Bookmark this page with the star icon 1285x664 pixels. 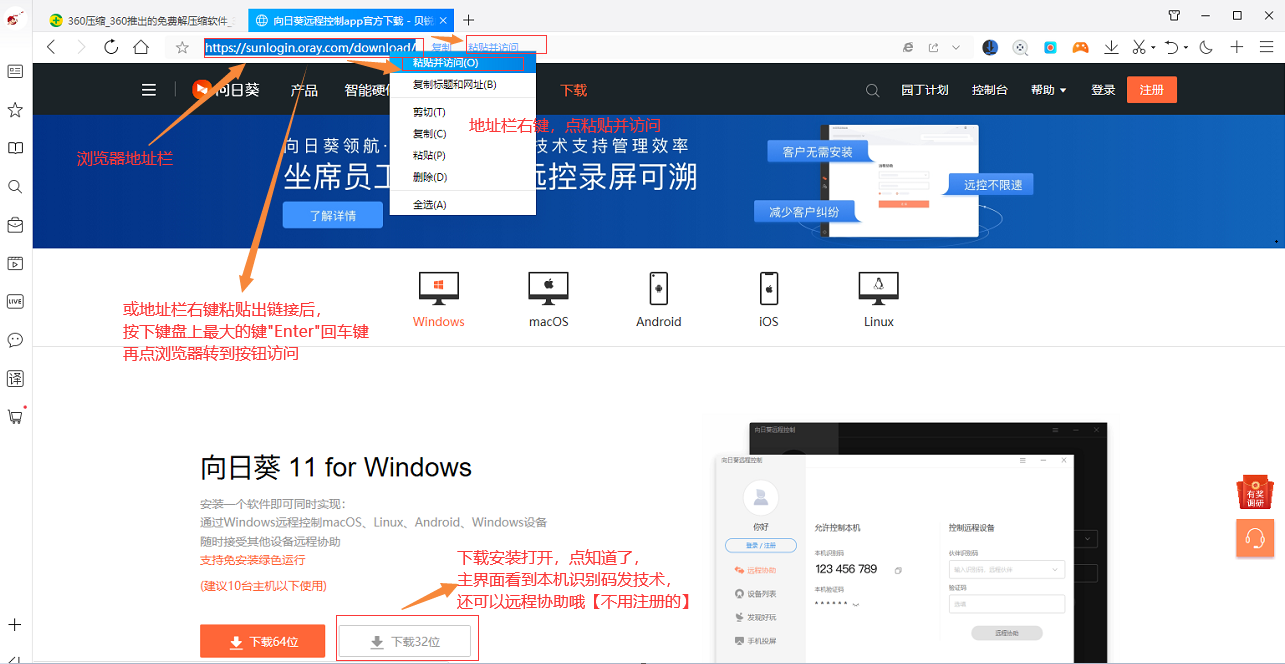click(x=182, y=47)
